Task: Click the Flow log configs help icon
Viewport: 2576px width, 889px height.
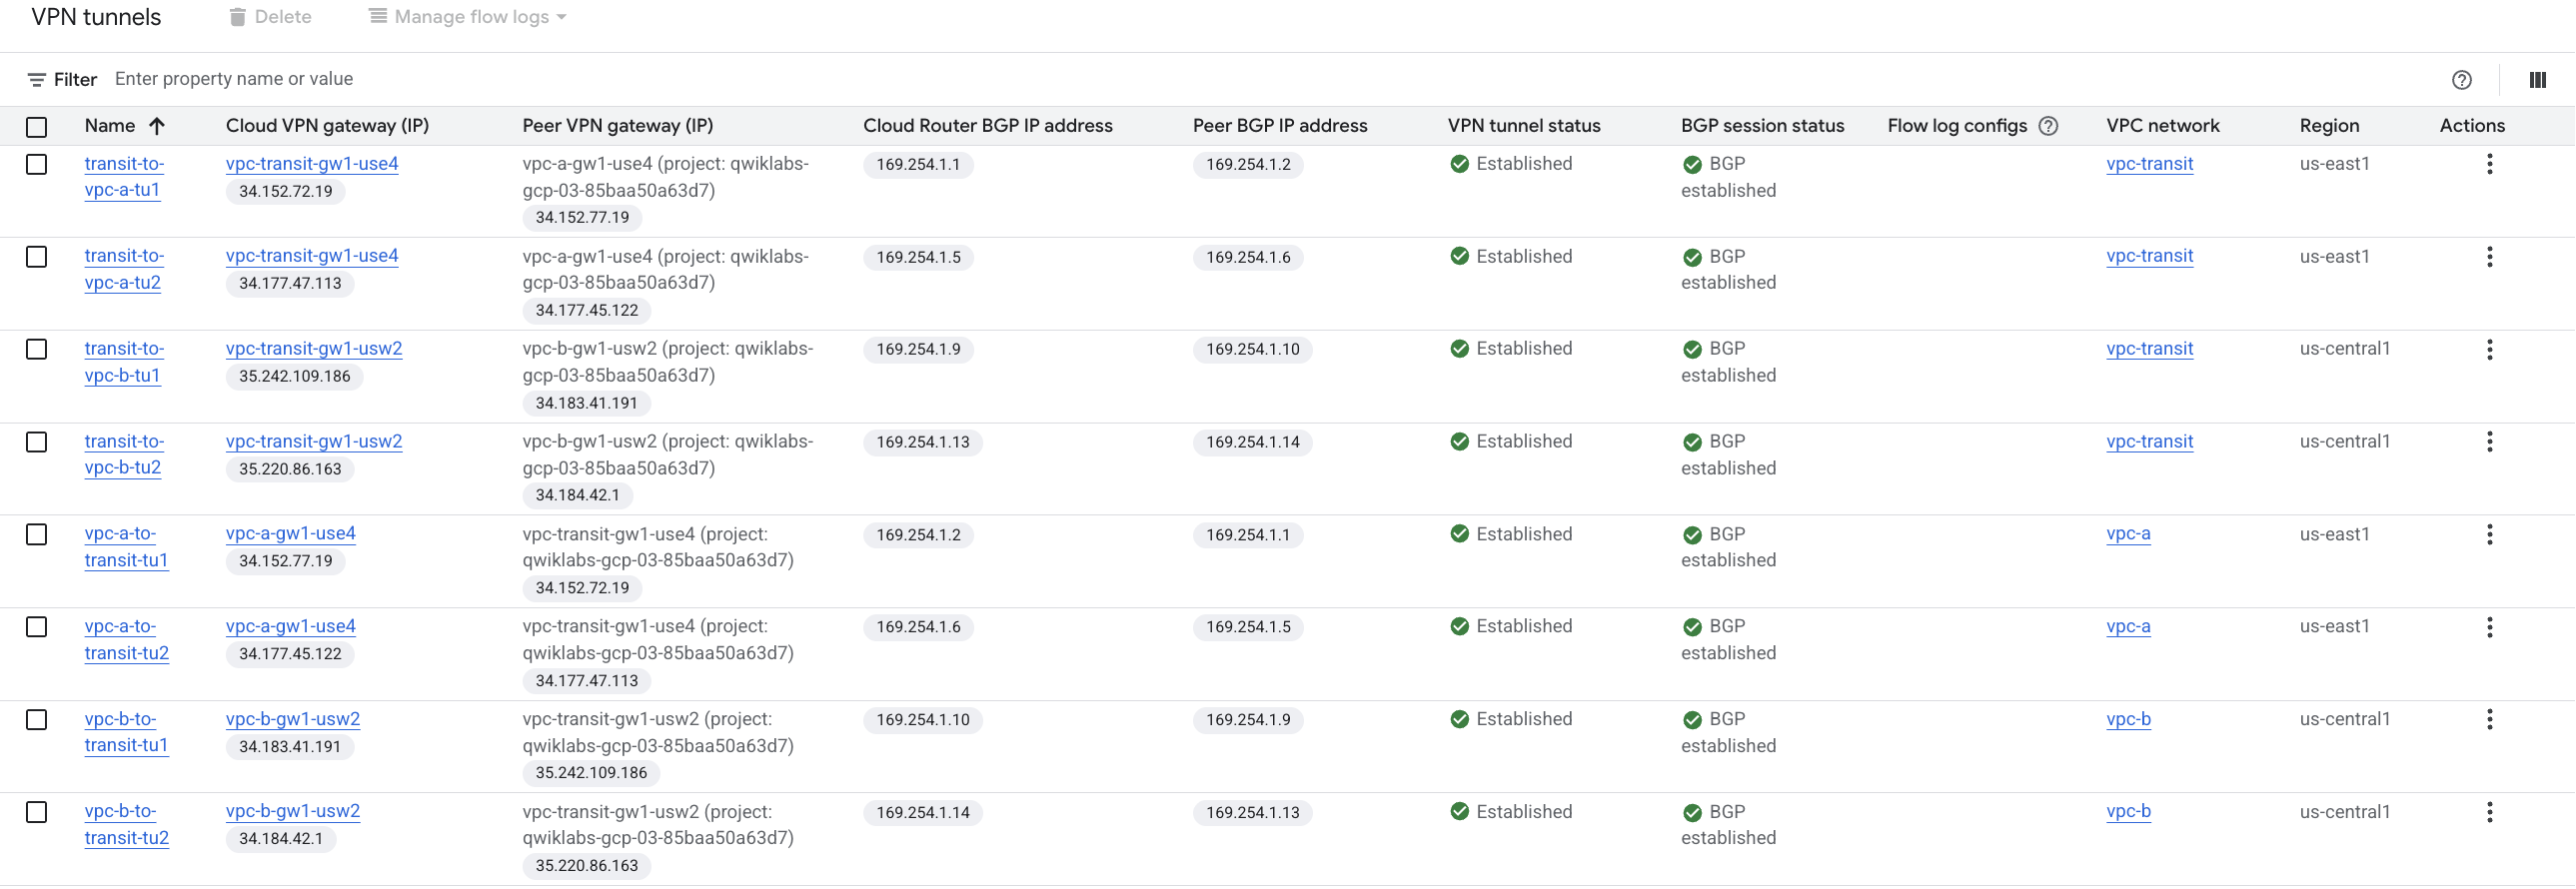Action: coord(2048,125)
